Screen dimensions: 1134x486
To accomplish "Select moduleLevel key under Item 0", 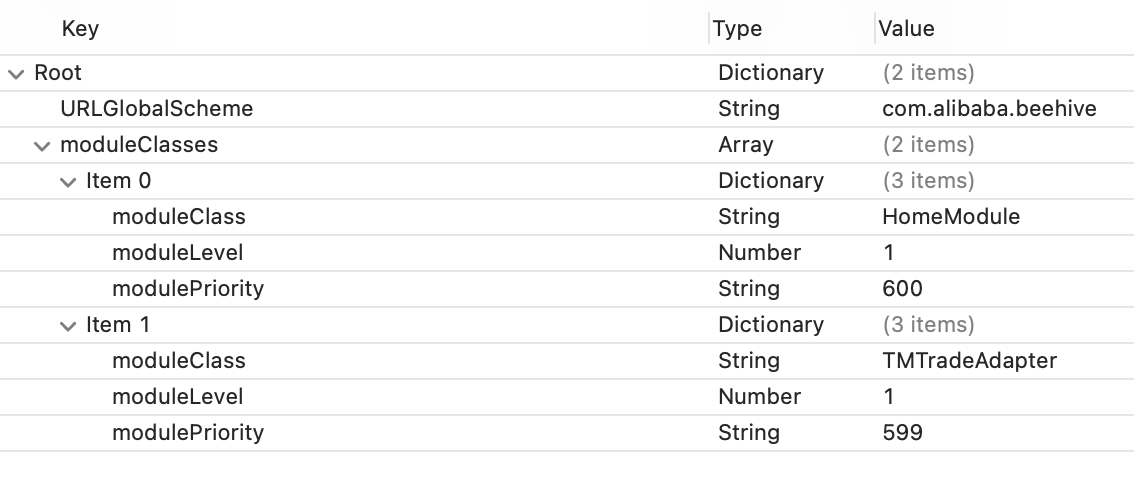I will click(x=177, y=253).
